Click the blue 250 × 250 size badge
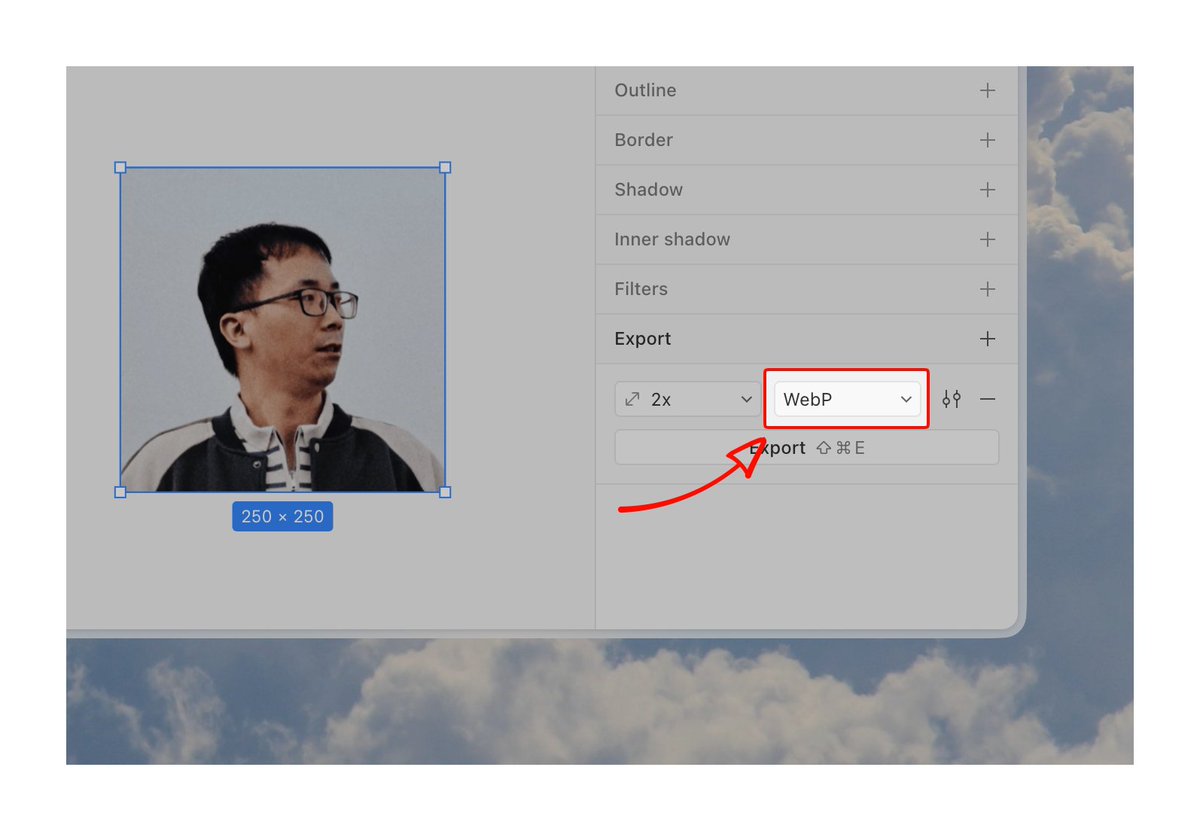The image size is (1200, 831). (282, 516)
